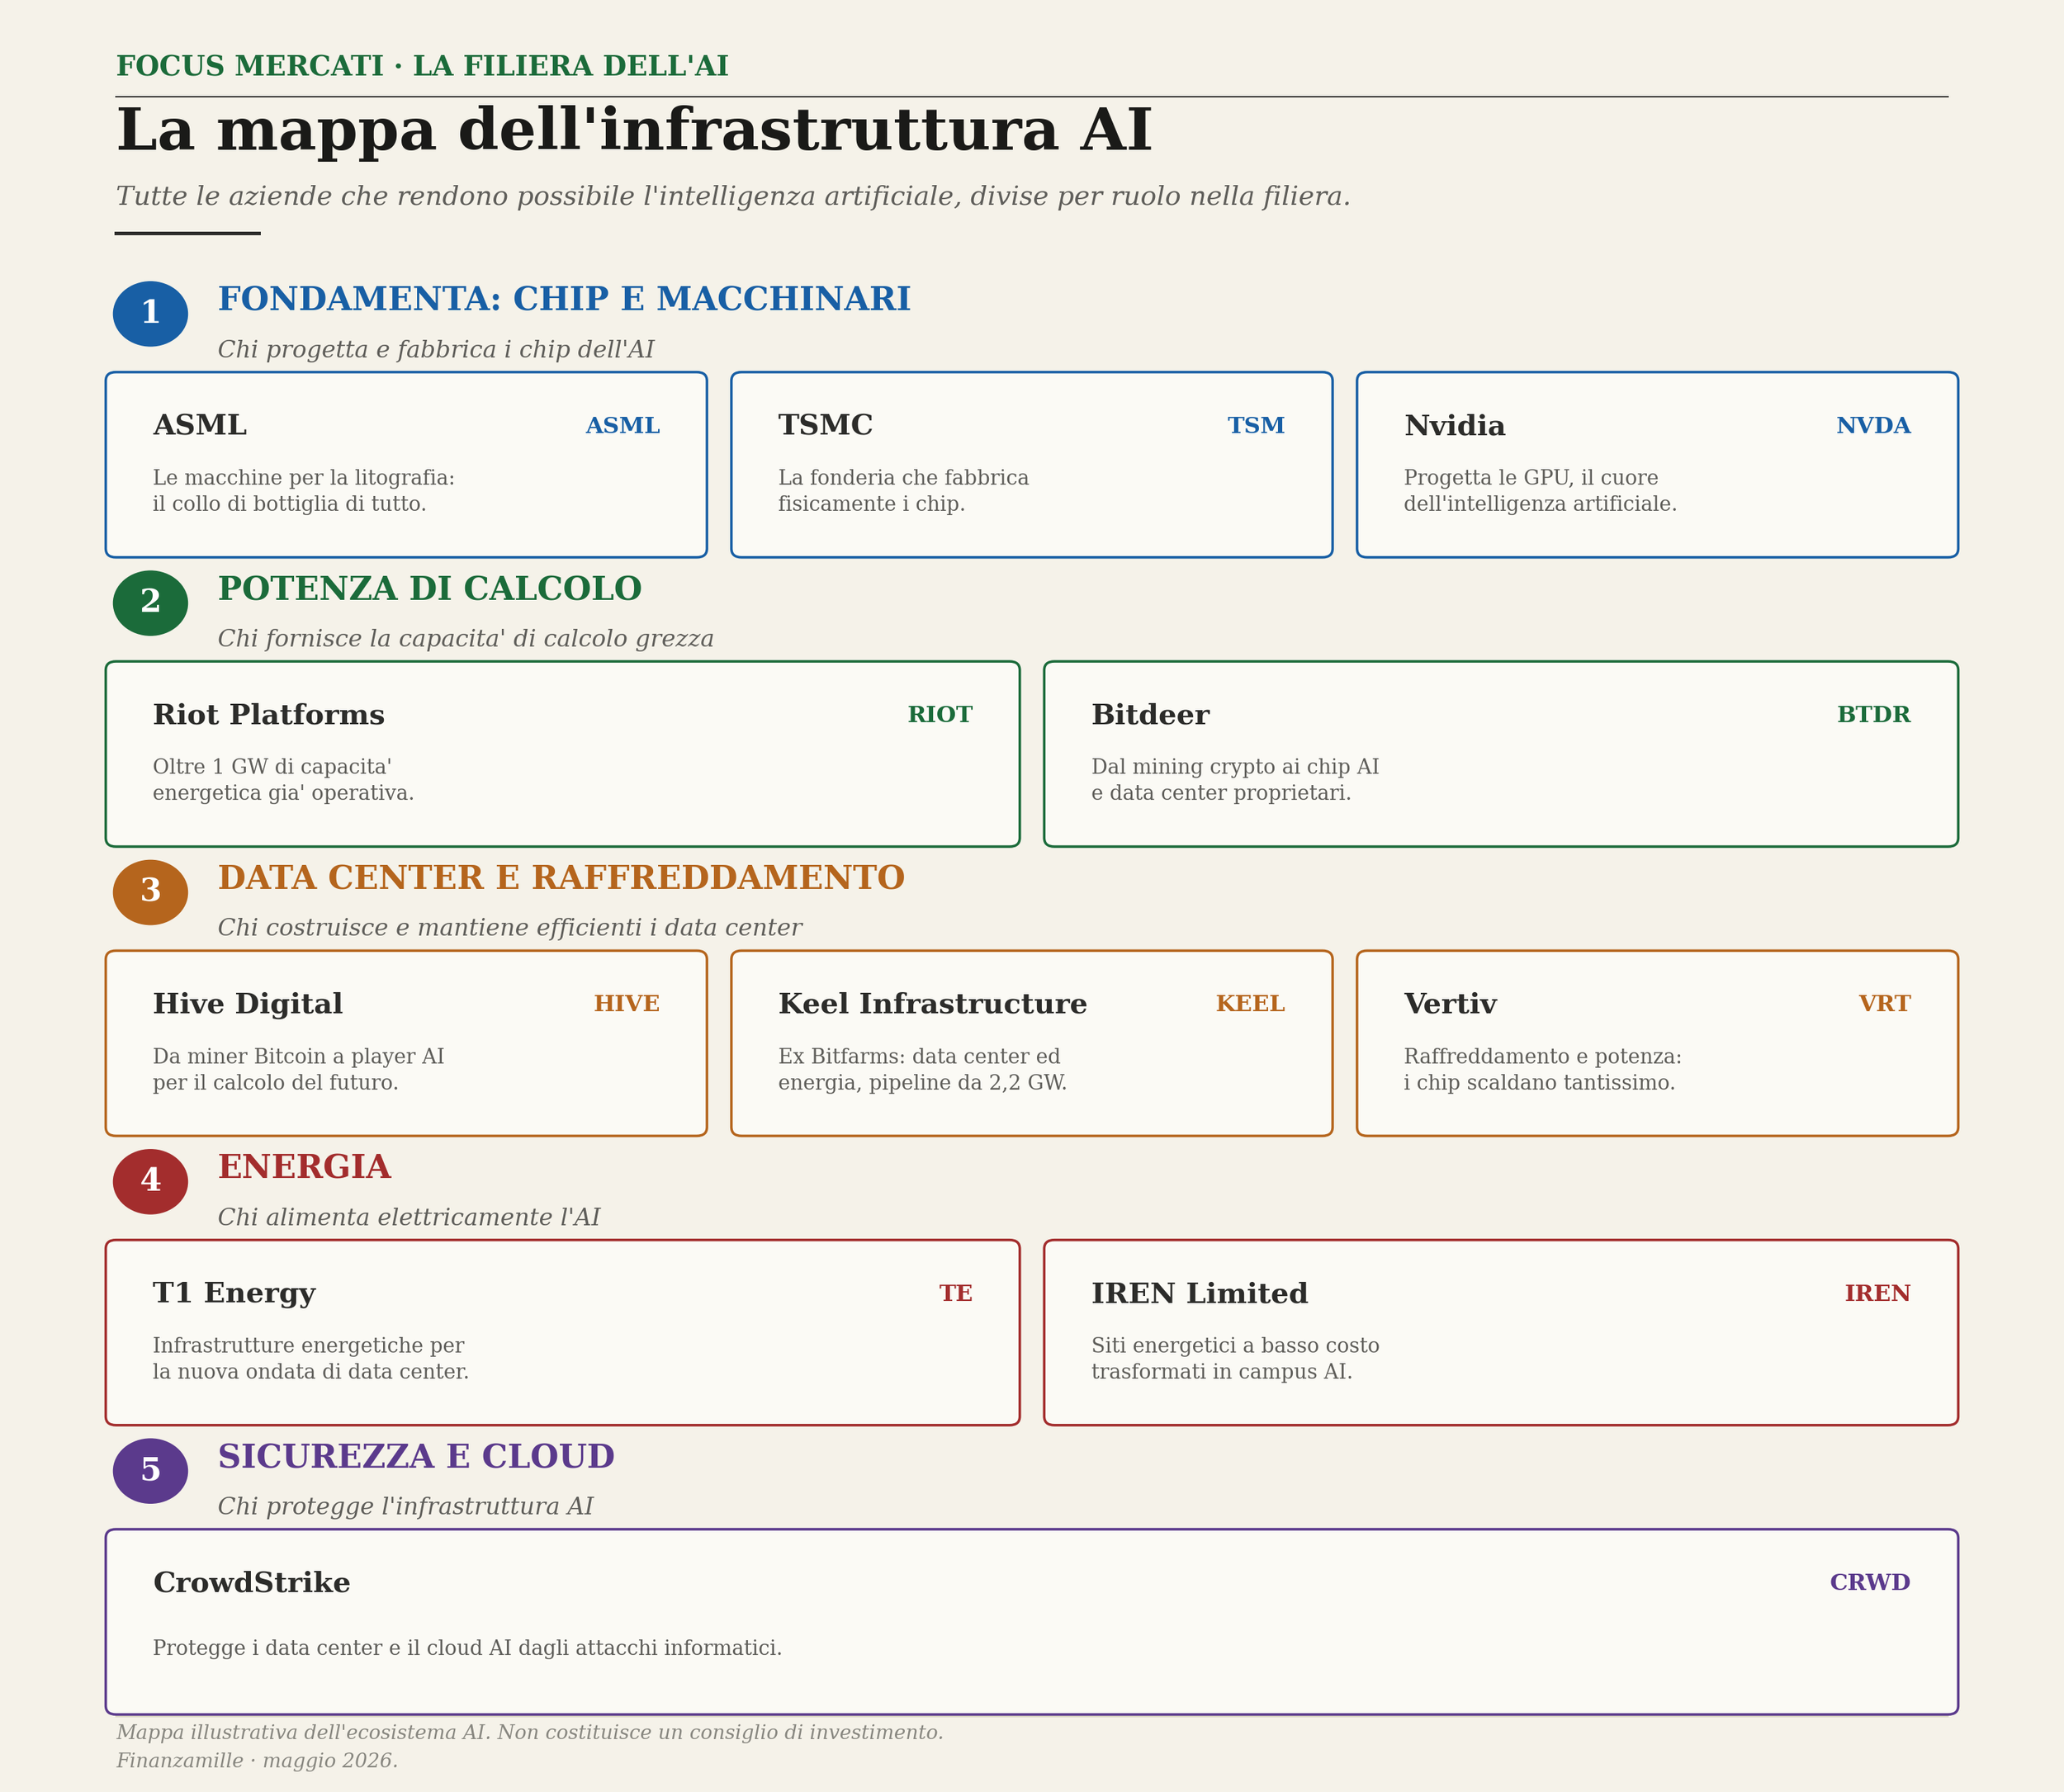Screen dimensions: 2064x1792
Task: Click subtitle Chi progetta e fabbrica i chip
Action: point(436,350)
